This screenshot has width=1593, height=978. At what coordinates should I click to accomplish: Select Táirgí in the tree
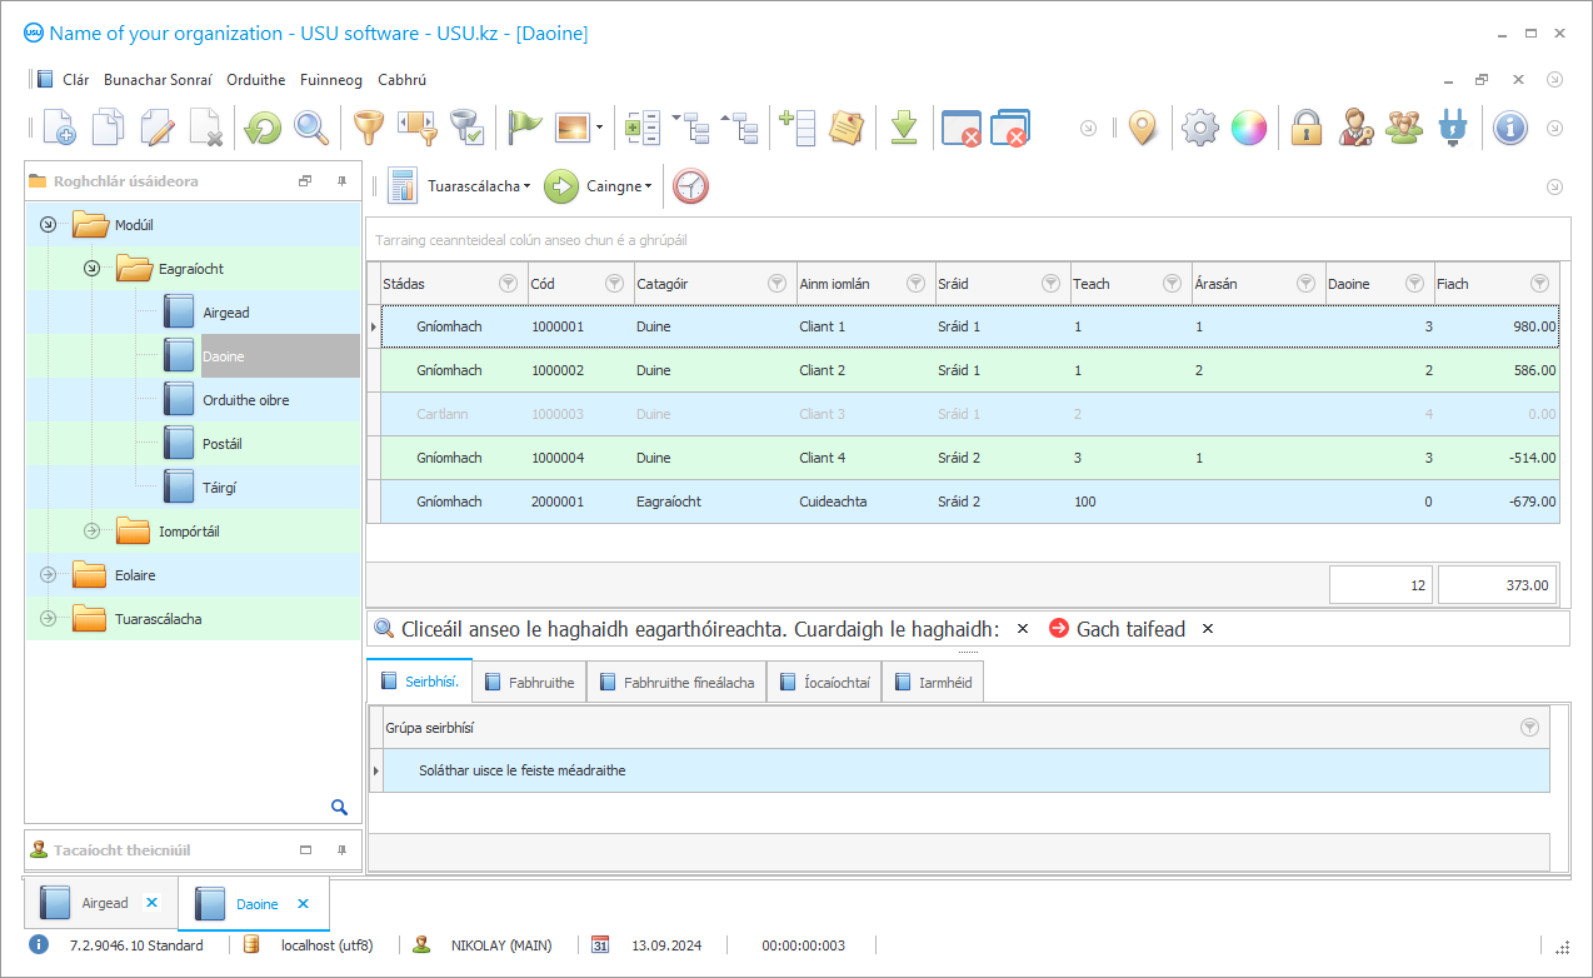pos(220,488)
